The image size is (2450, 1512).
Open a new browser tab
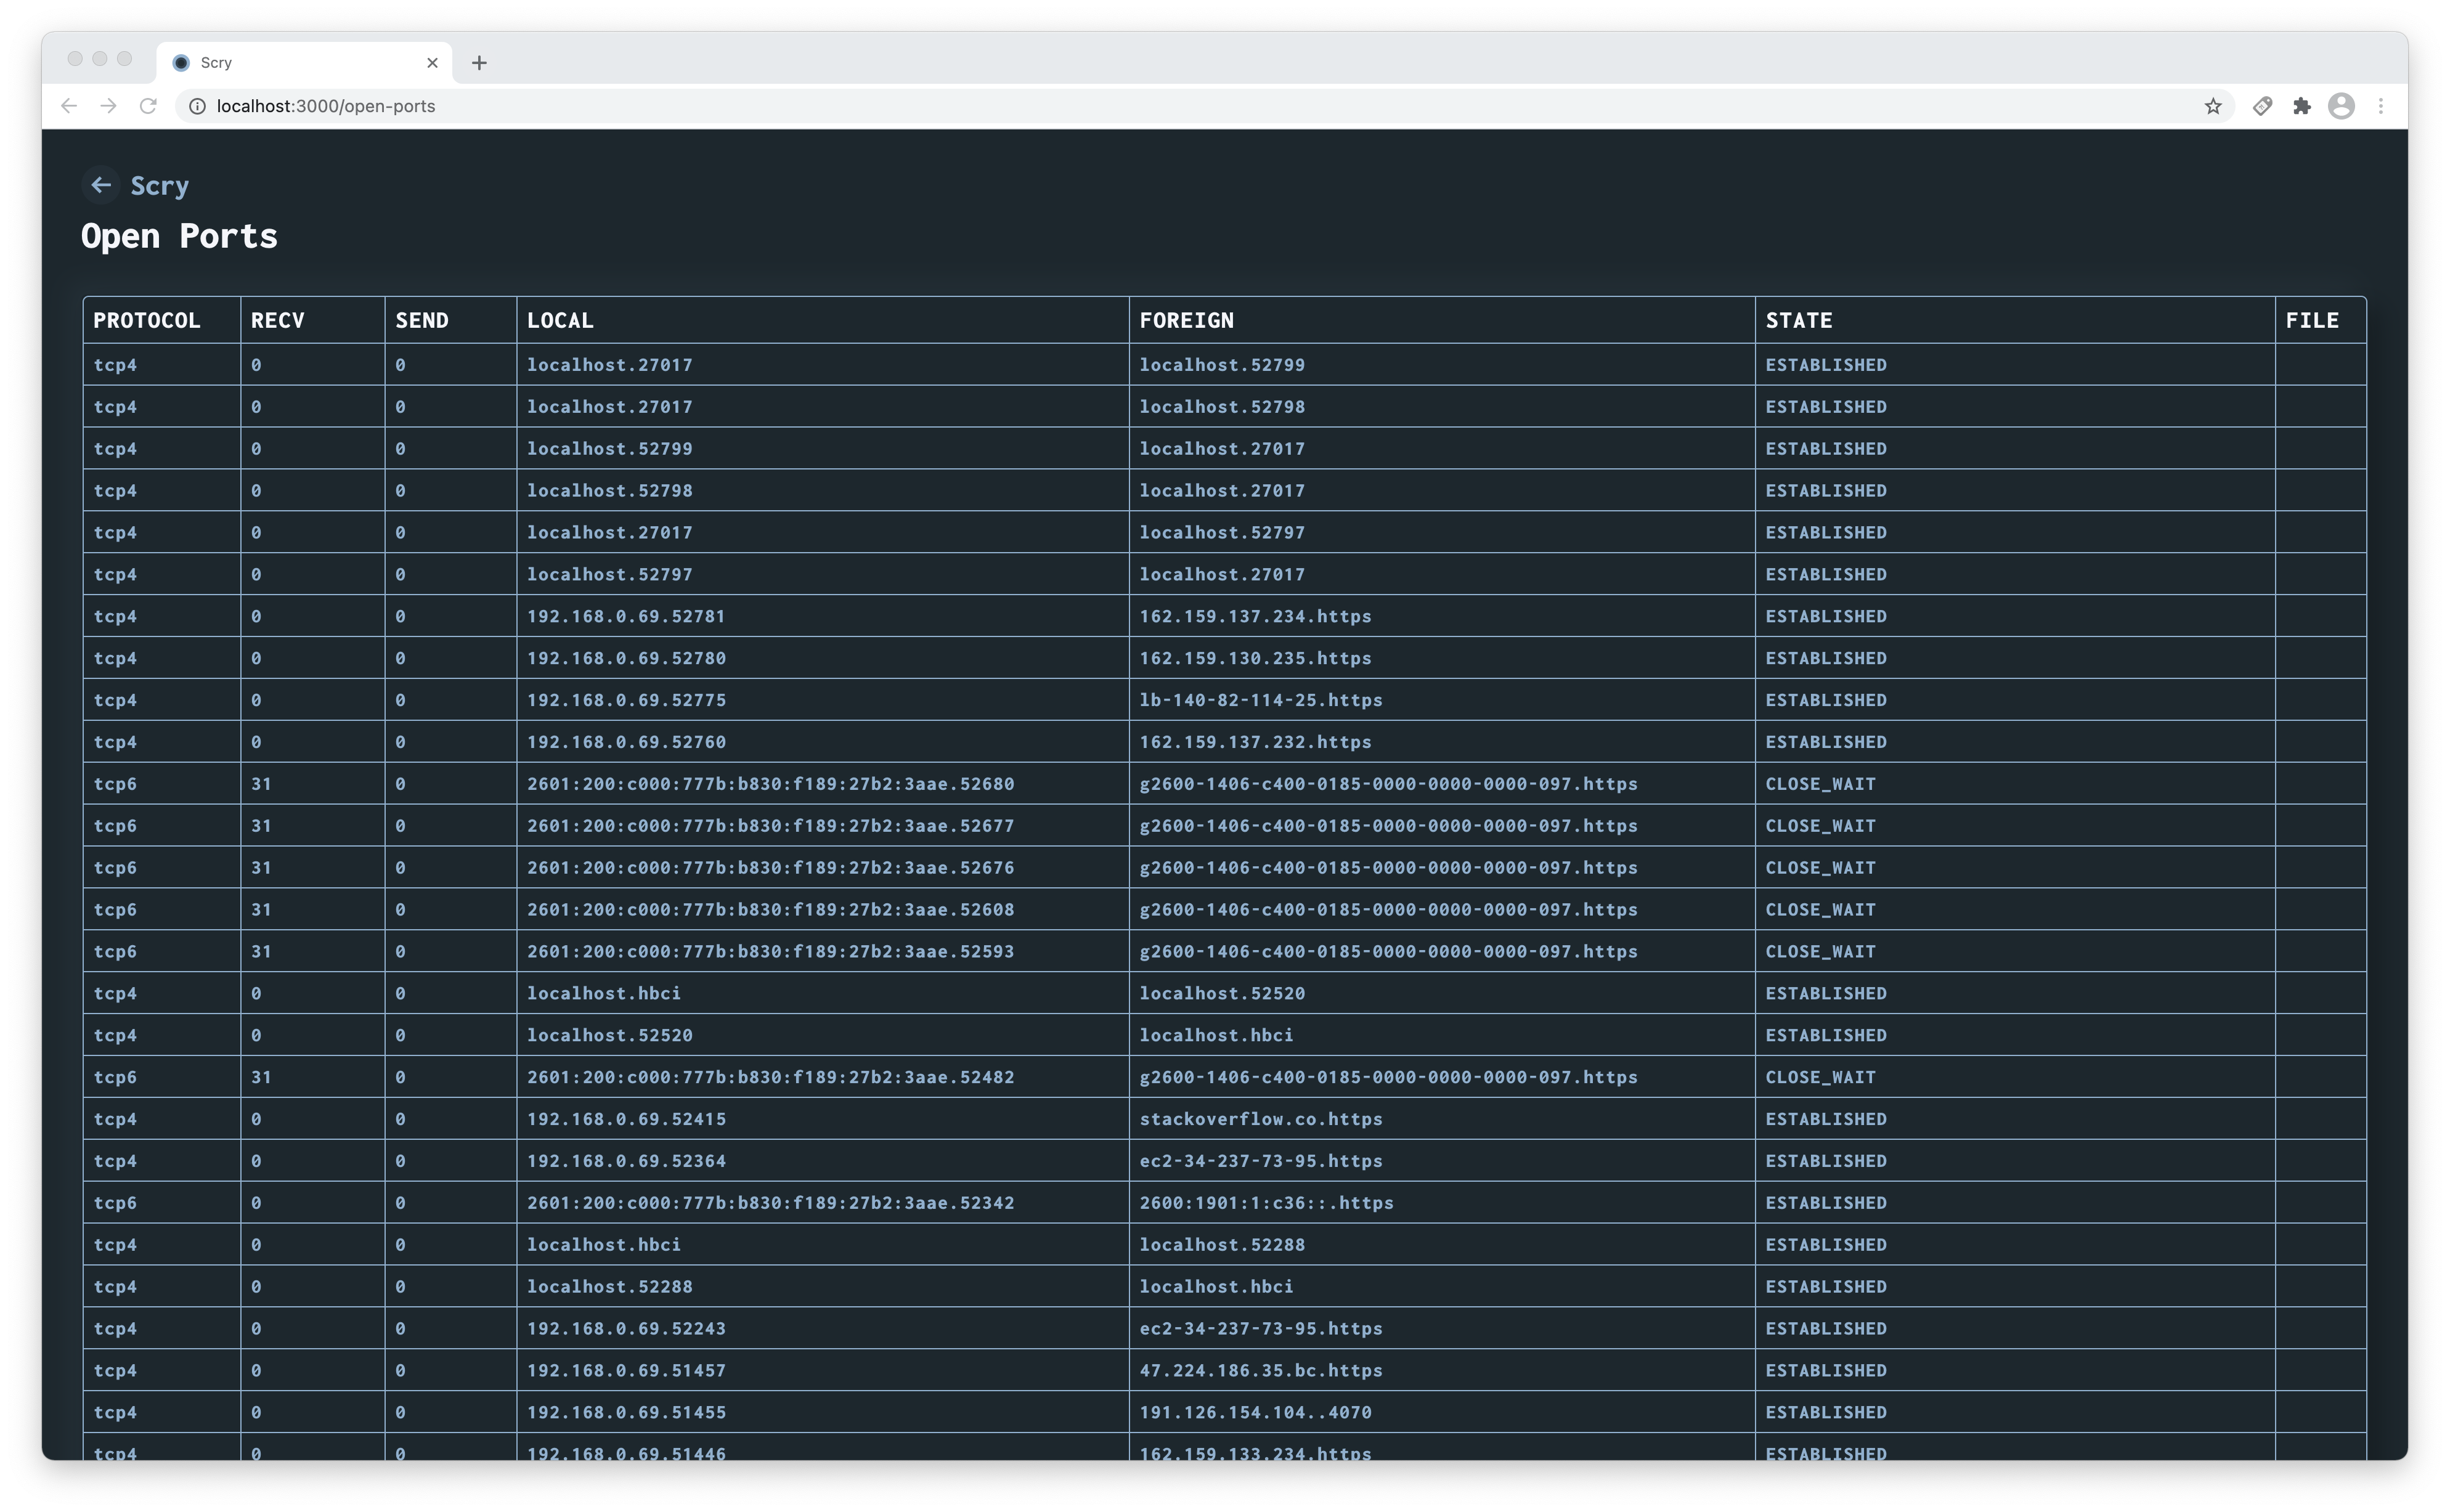479,63
